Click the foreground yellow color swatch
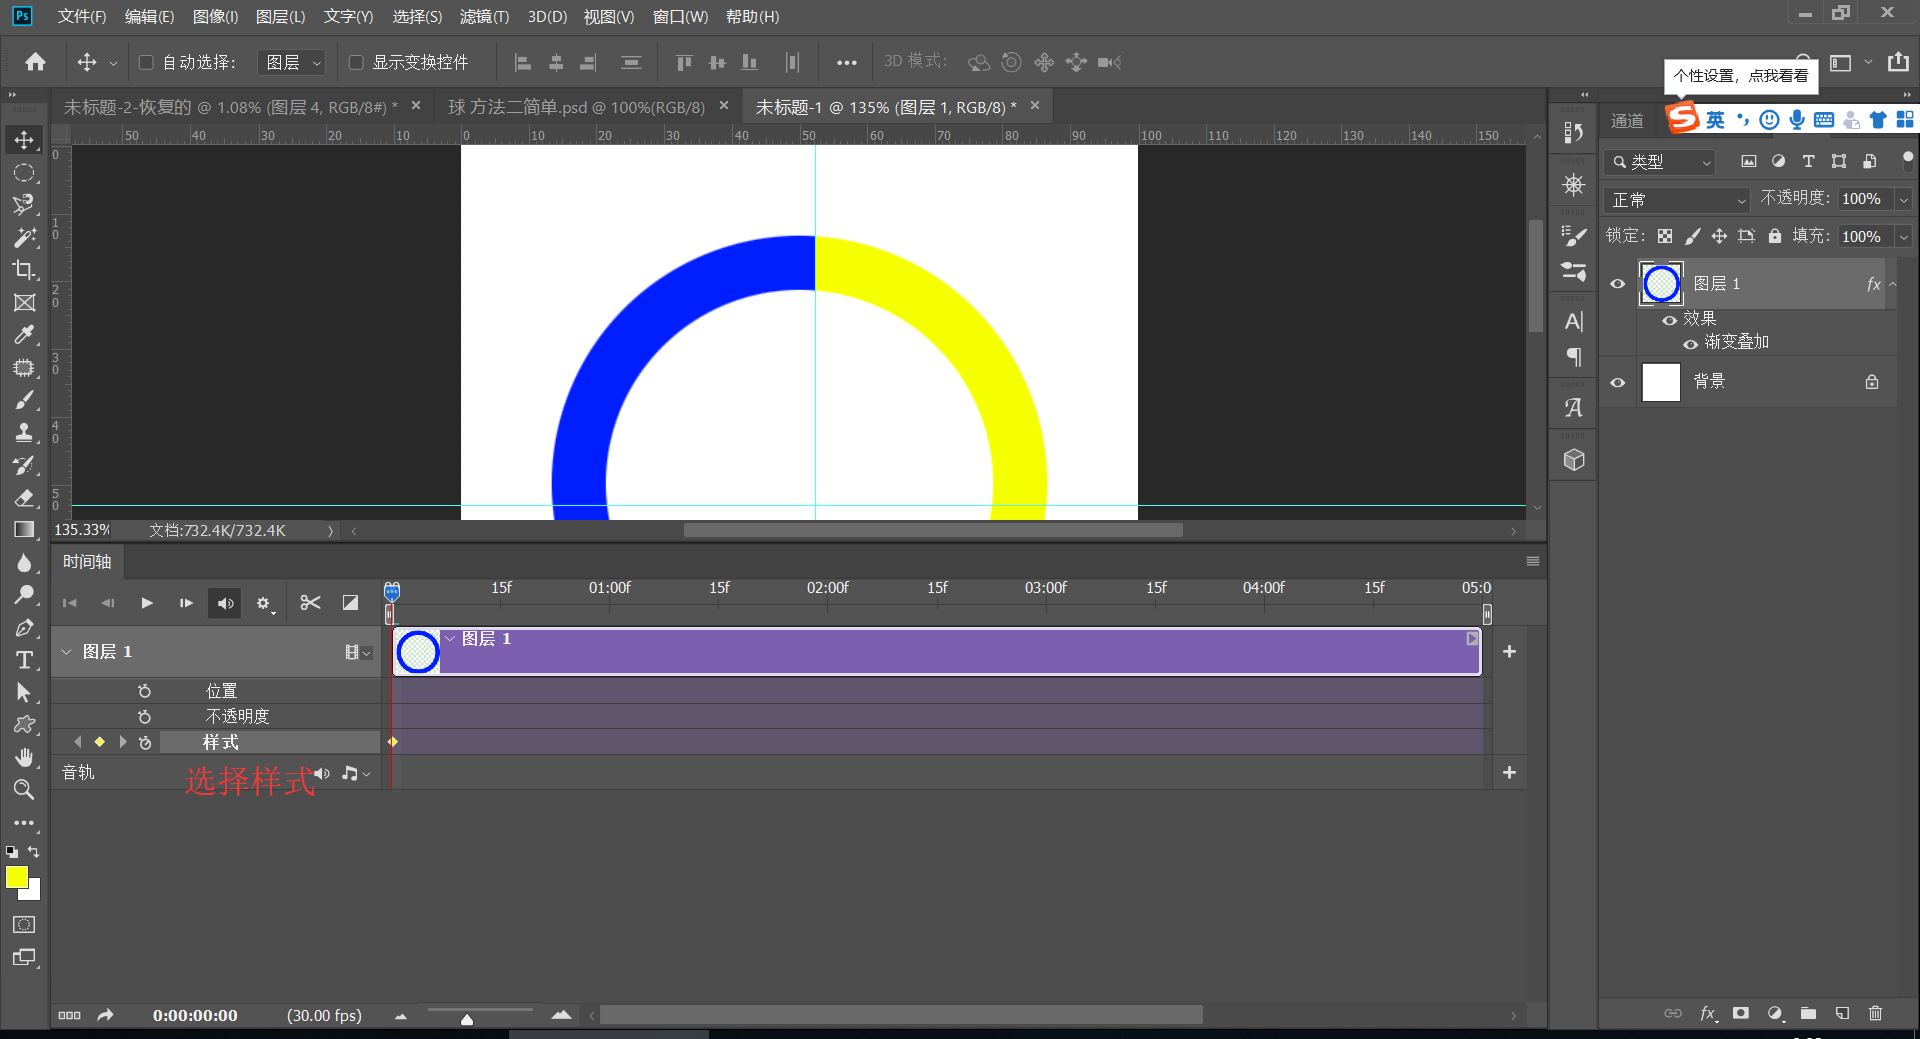1920x1039 pixels. pos(16,877)
